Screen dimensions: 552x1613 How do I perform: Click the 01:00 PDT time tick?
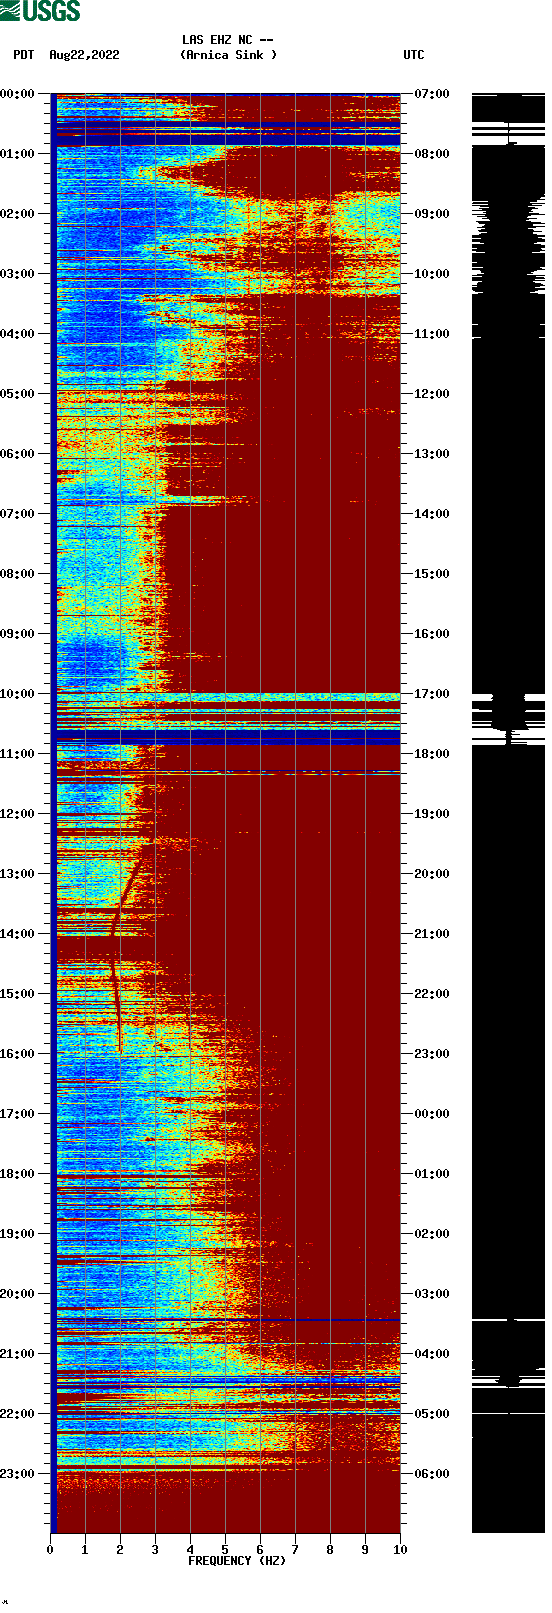[x=18, y=154]
